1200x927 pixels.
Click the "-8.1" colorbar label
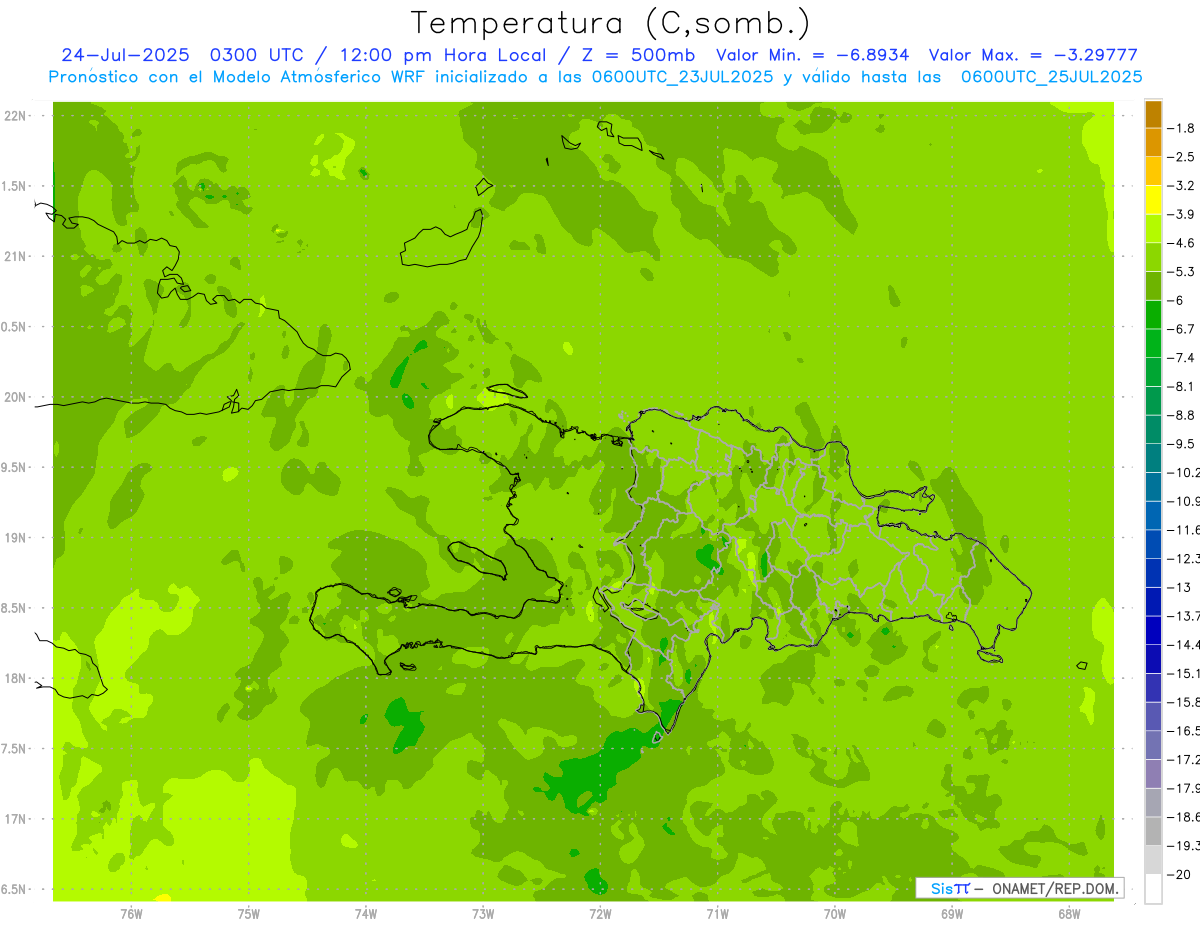pyautogui.click(x=1181, y=386)
